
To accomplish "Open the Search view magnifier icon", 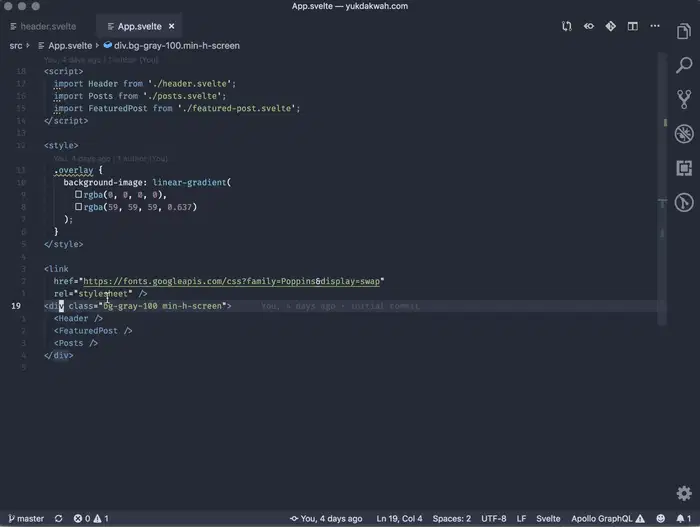I will [x=683, y=65].
